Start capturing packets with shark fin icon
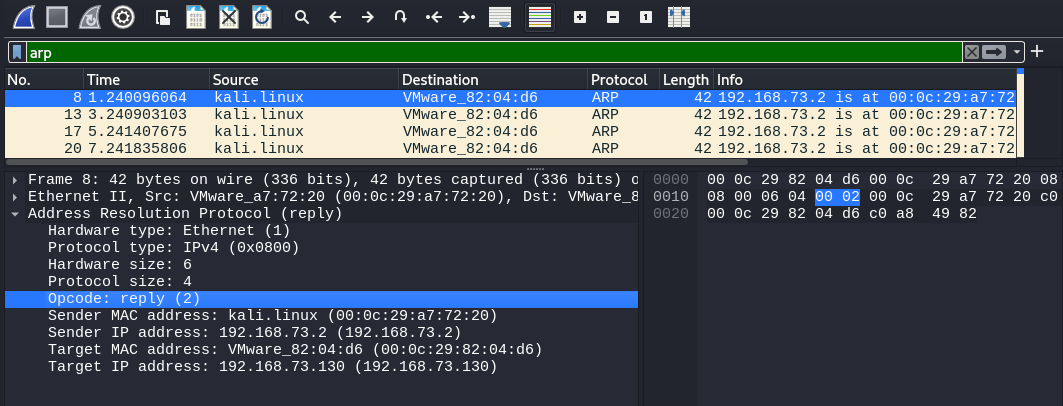1063x406 pixels. (24, 17)
